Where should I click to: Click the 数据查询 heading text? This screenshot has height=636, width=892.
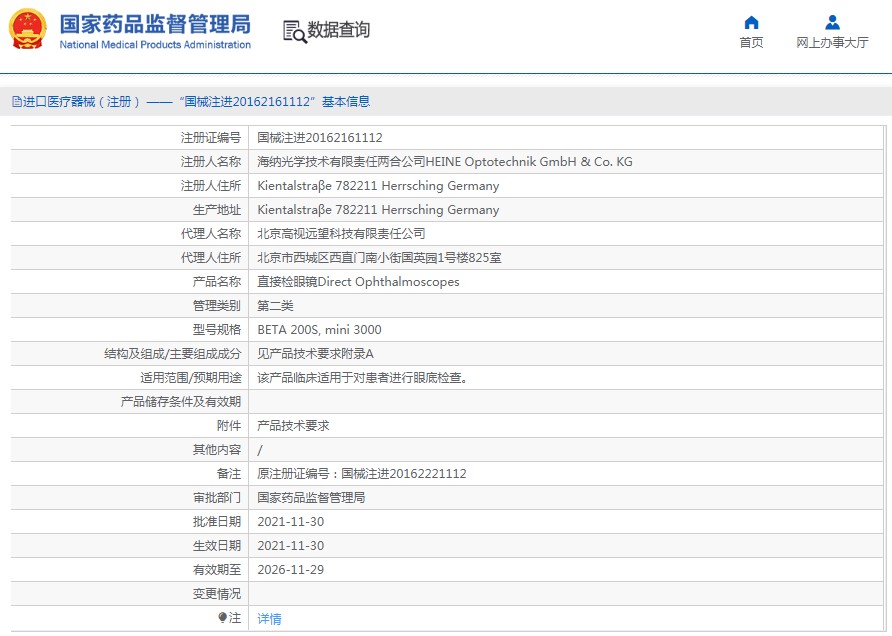tap(338, 30)
